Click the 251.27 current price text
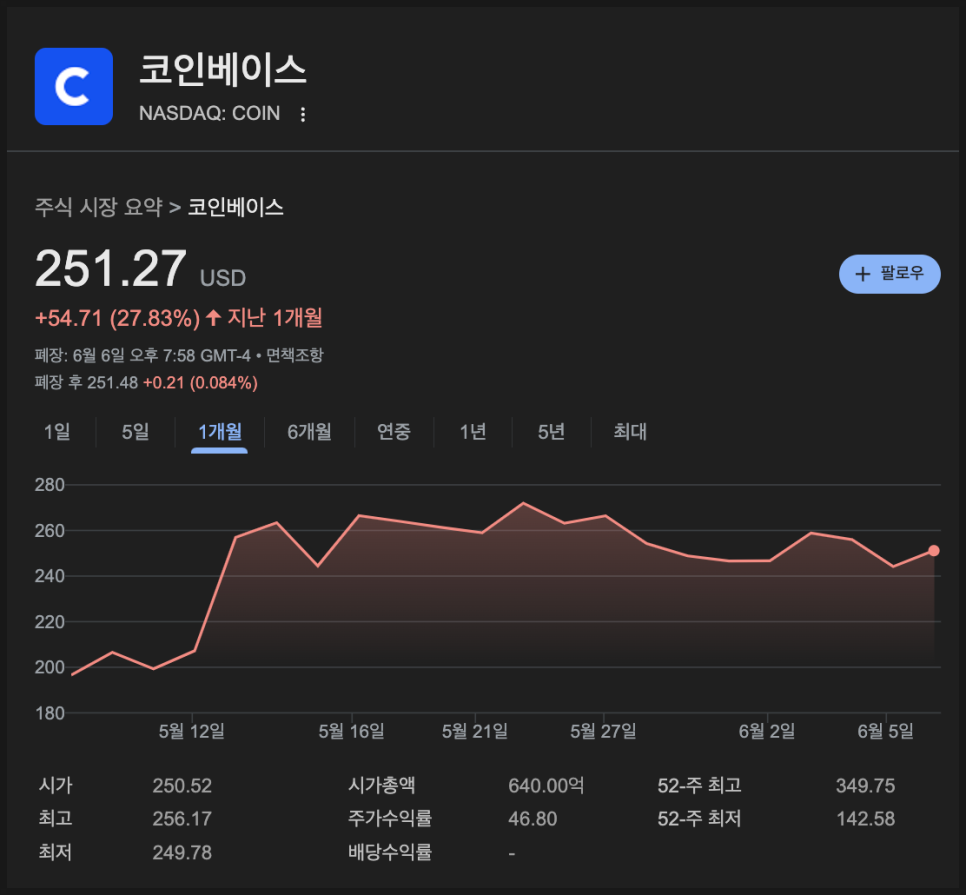This screenshot has height=895, width=966. tap(110, 269)
